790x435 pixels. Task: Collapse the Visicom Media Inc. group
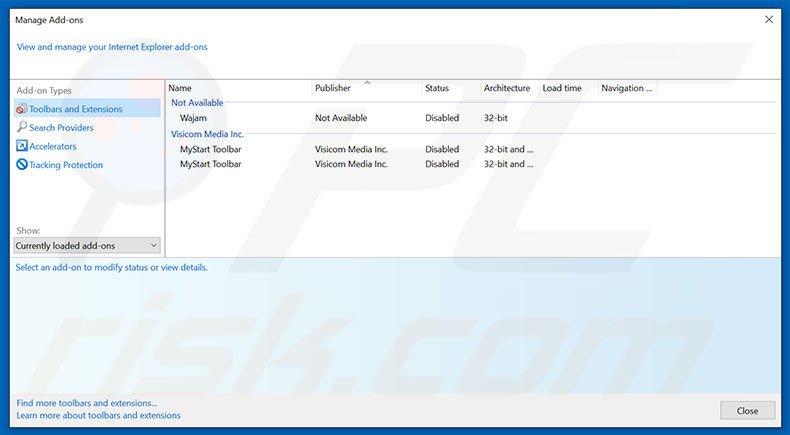coord(207,134)
